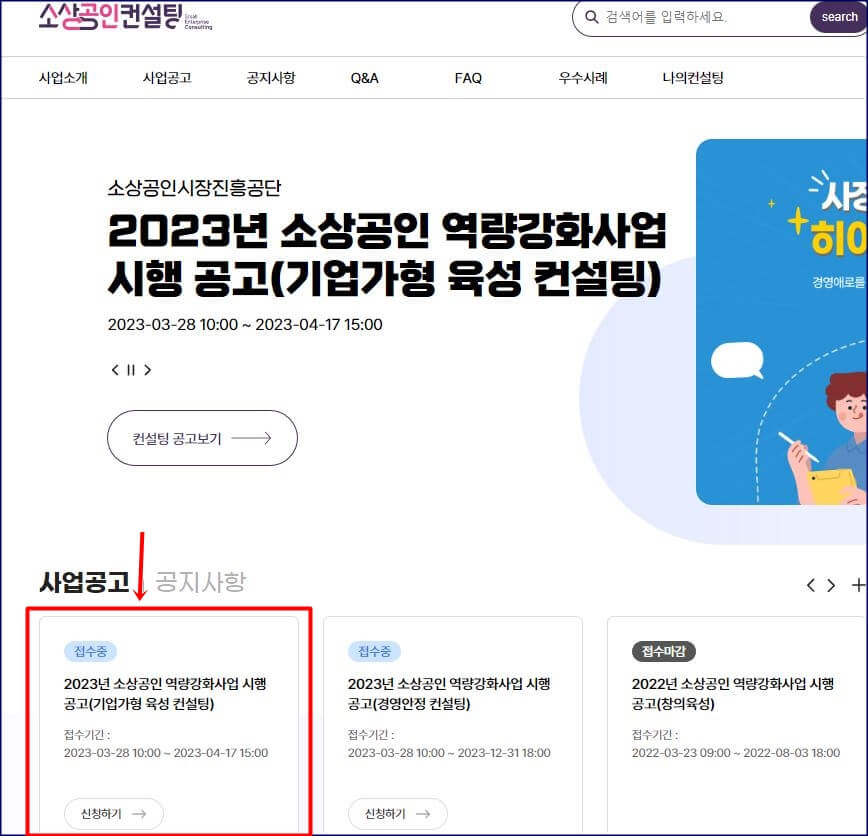Go to the previous banner slide
Viewport: 868px width, 836px height.
coord(114,369)
